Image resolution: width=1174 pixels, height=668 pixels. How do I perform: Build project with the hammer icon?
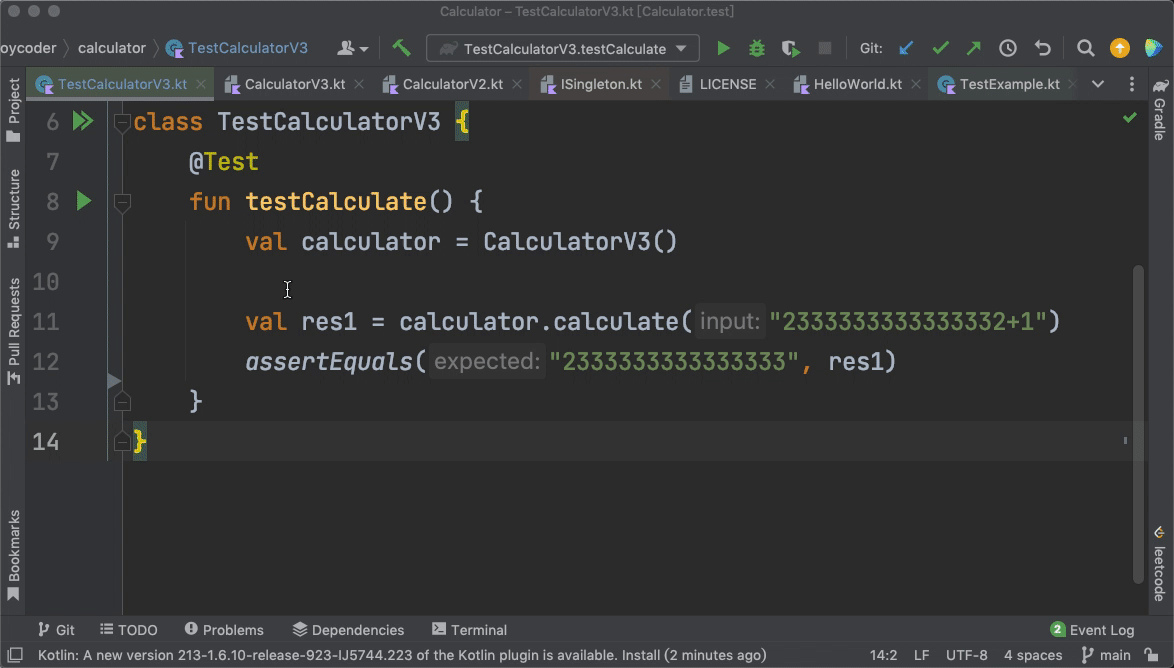coord(401,48)
